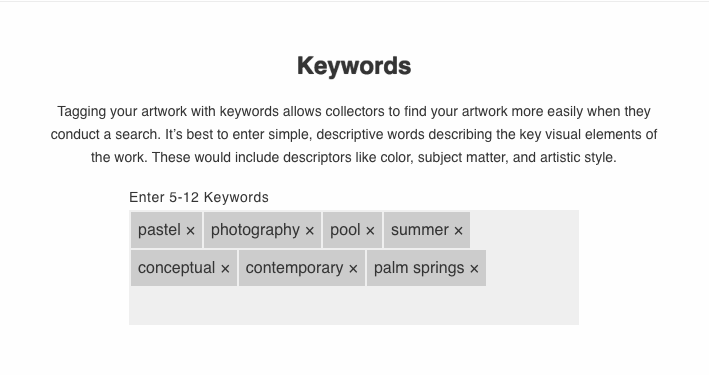Select the photography tag label
709x375 pixels.
(x=255, y=230)
